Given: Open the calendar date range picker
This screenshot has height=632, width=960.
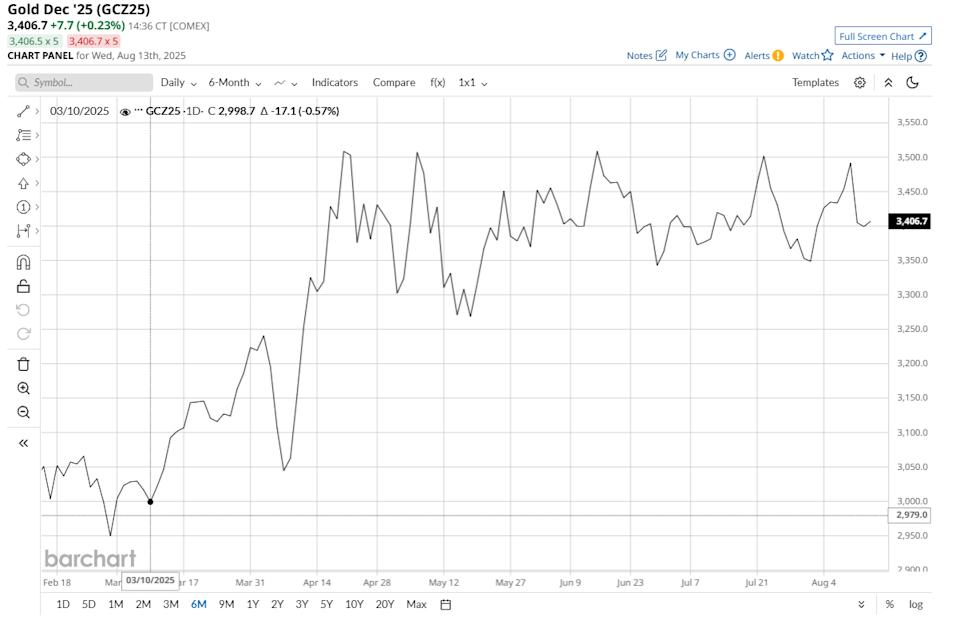Looking at the screenshot, I should tap(446, 604).
